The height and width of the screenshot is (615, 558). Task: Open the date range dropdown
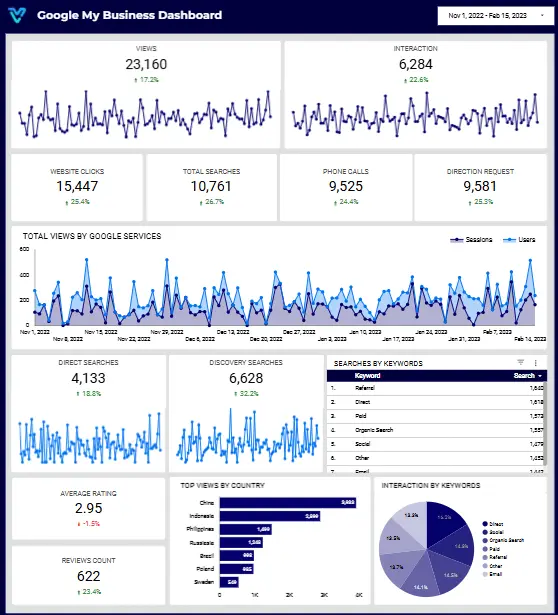[496, 16]
